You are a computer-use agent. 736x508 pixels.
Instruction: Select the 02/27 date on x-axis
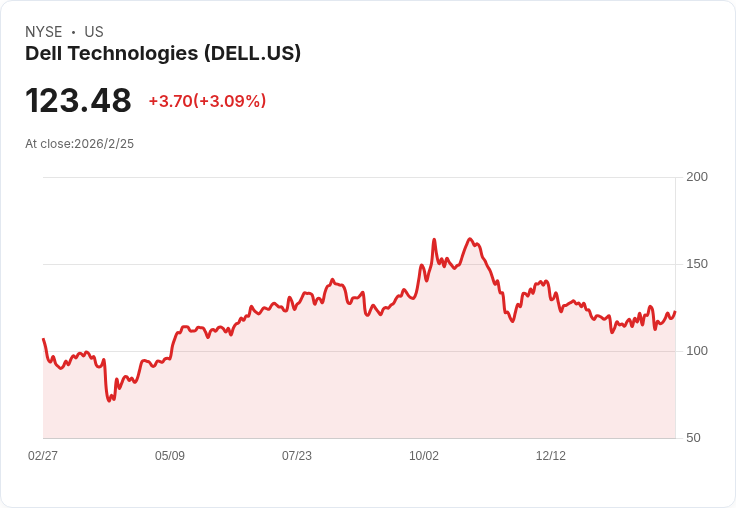43,455
